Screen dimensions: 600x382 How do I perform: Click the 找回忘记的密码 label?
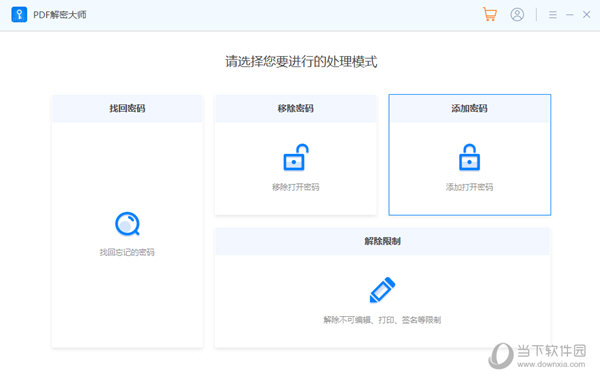click(x=127, y=252)
